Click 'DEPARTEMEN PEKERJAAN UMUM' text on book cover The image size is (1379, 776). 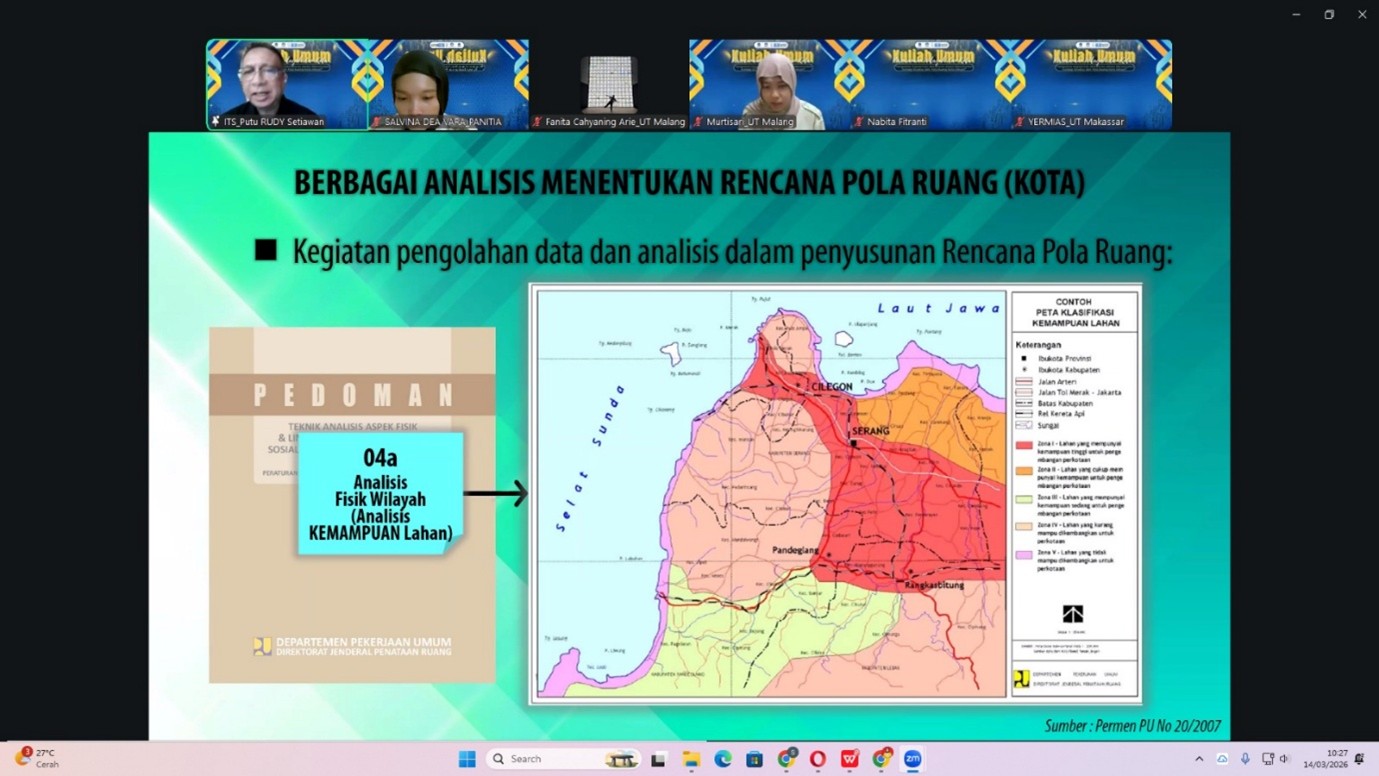pyautogui.click(x=363, y=642)
